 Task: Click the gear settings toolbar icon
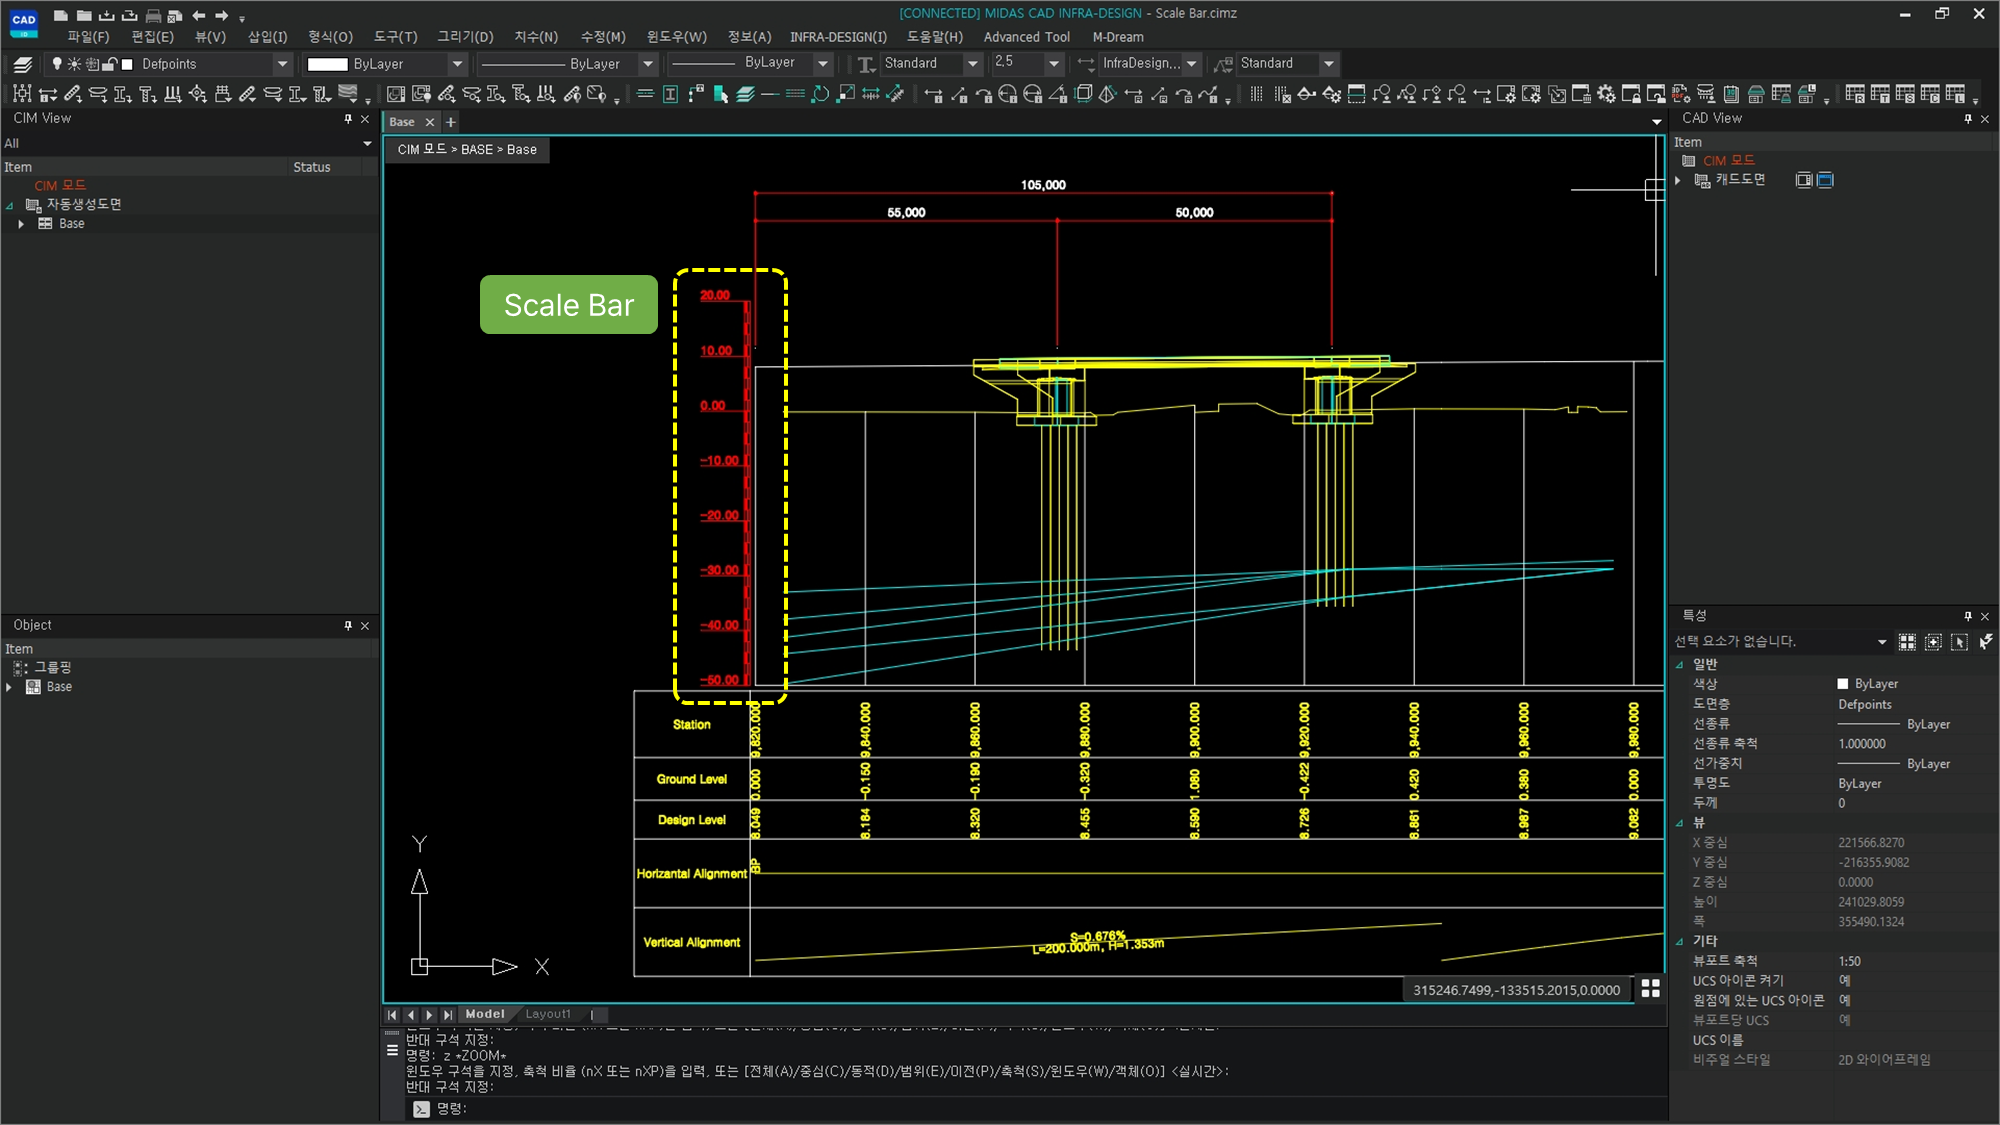click(1606, 94)
